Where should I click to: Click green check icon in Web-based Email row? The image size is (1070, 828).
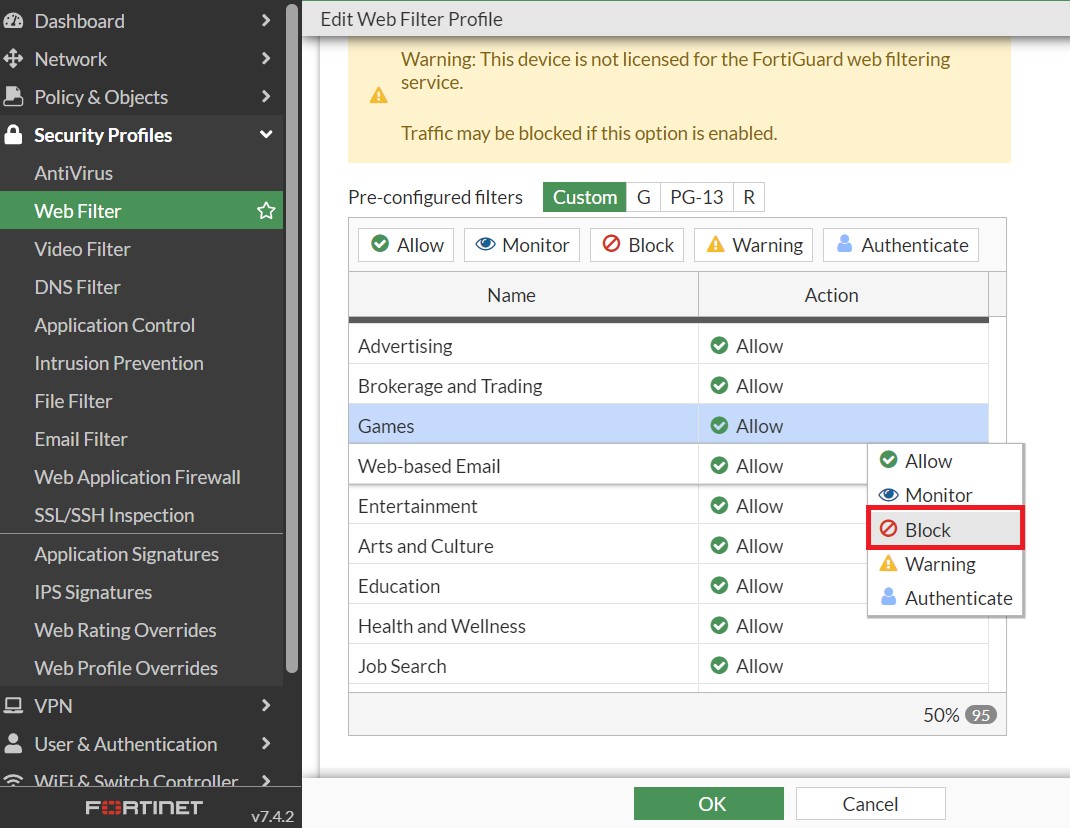point(719,466)
